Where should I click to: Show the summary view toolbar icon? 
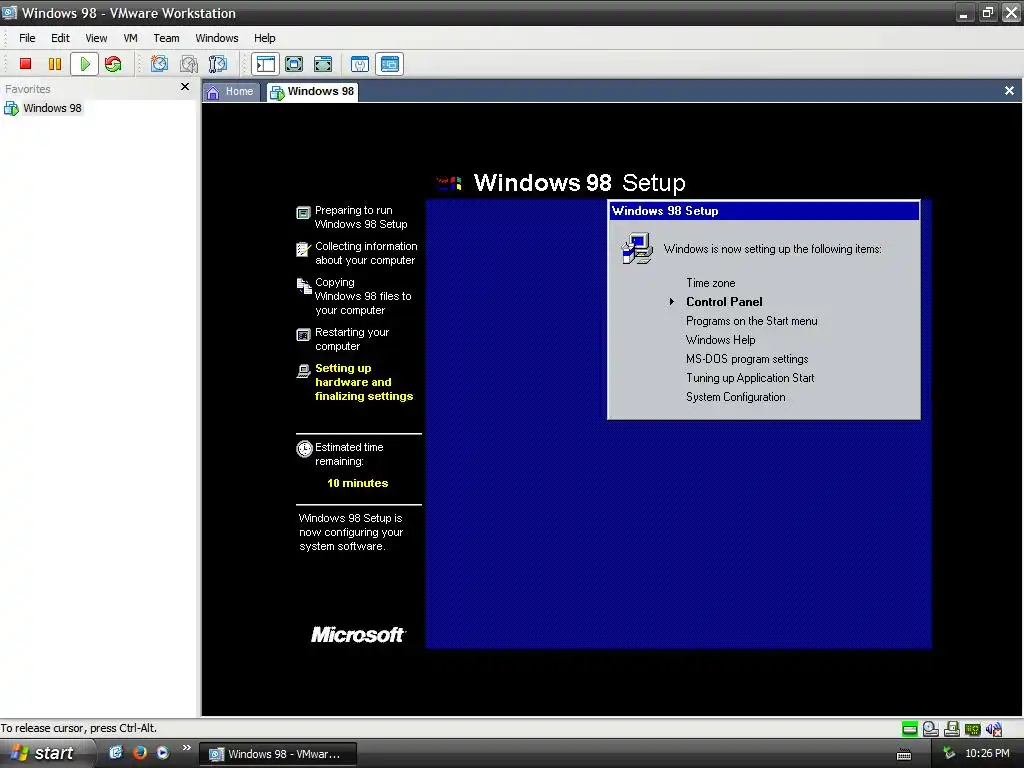tap(360, 63)
